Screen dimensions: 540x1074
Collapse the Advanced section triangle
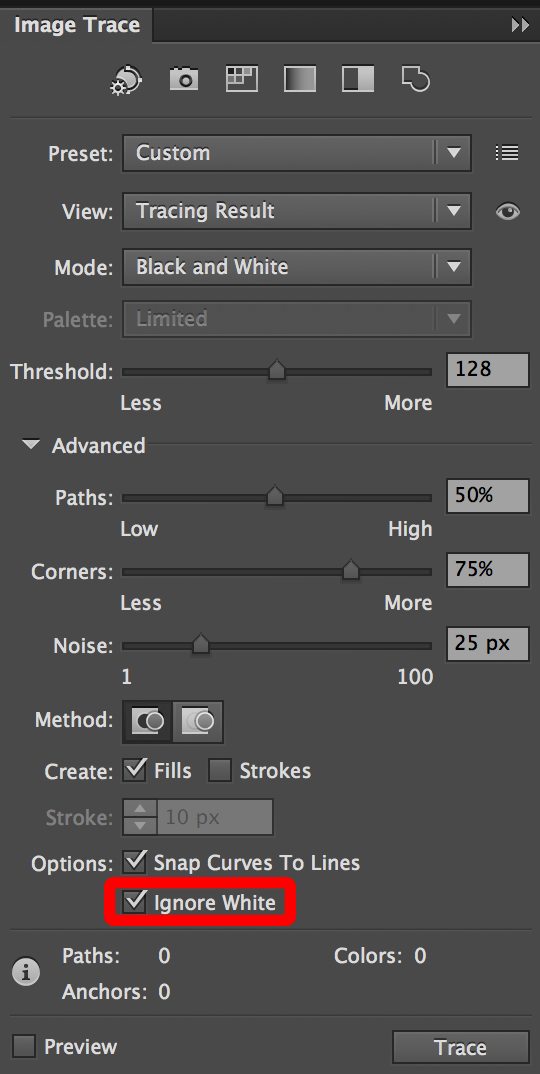(x=31, y=445)
